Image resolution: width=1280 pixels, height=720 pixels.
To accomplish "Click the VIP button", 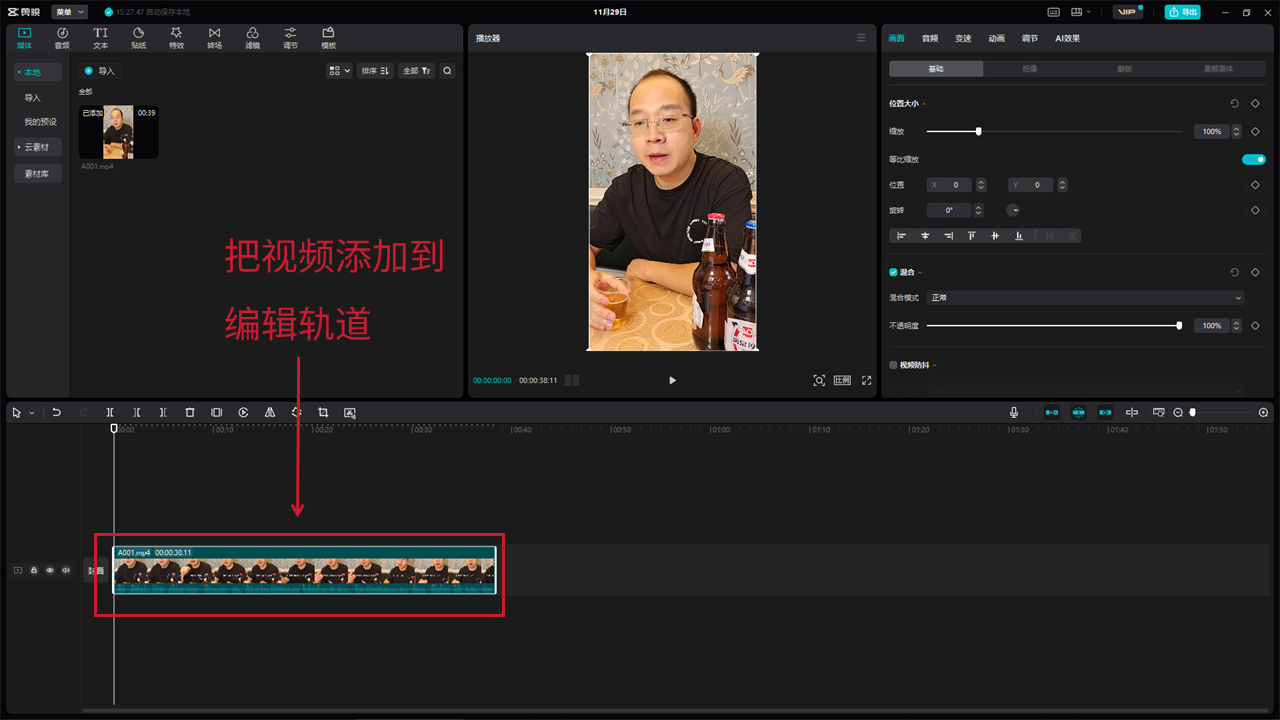I will click(1127, 12).
